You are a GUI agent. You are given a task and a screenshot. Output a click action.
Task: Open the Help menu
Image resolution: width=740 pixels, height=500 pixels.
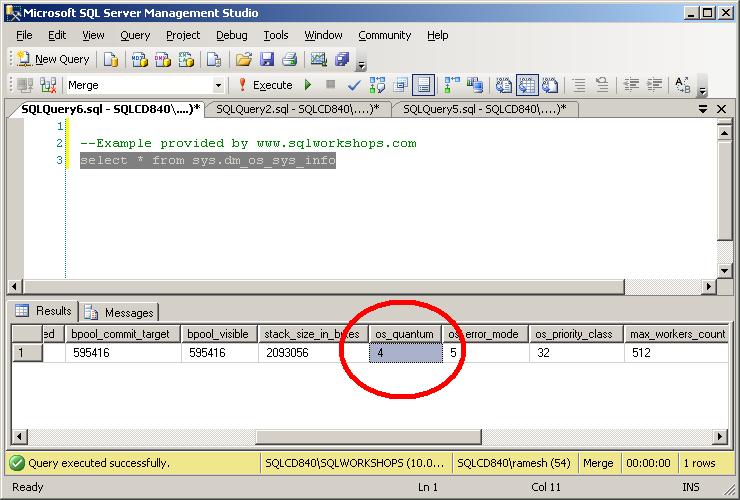[x=437, y=35]
